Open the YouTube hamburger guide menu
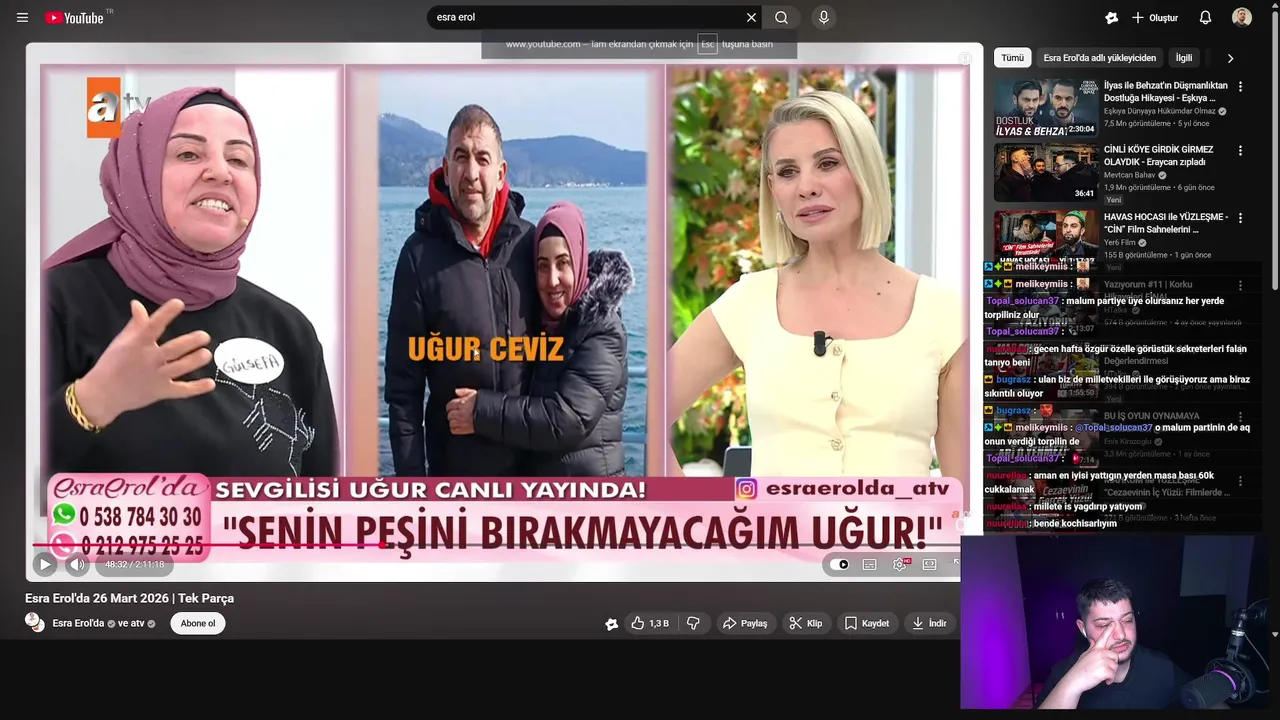This screenshot has height=720, width=1280. 22,17
